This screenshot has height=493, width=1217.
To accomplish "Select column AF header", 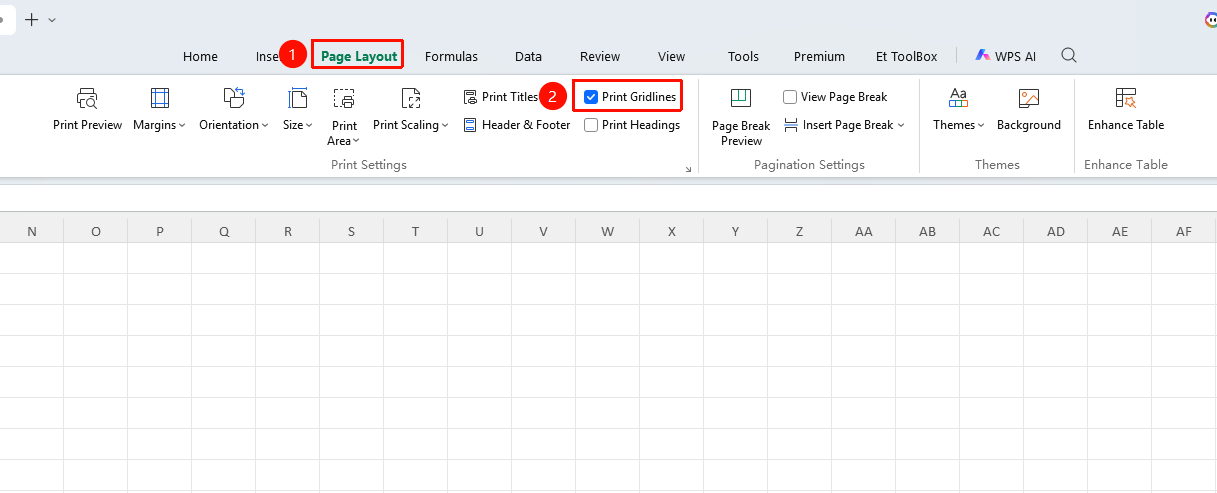I will 1184,231.
